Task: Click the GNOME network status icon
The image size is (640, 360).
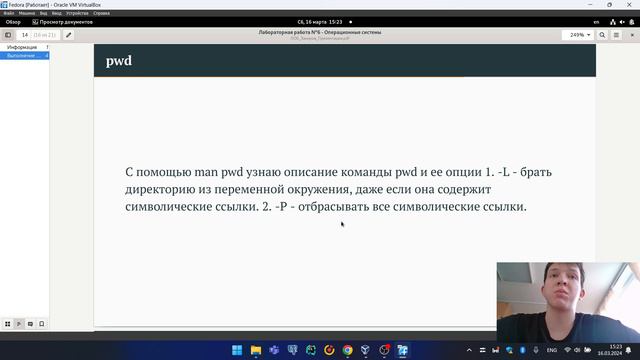Action: point(613,22)
